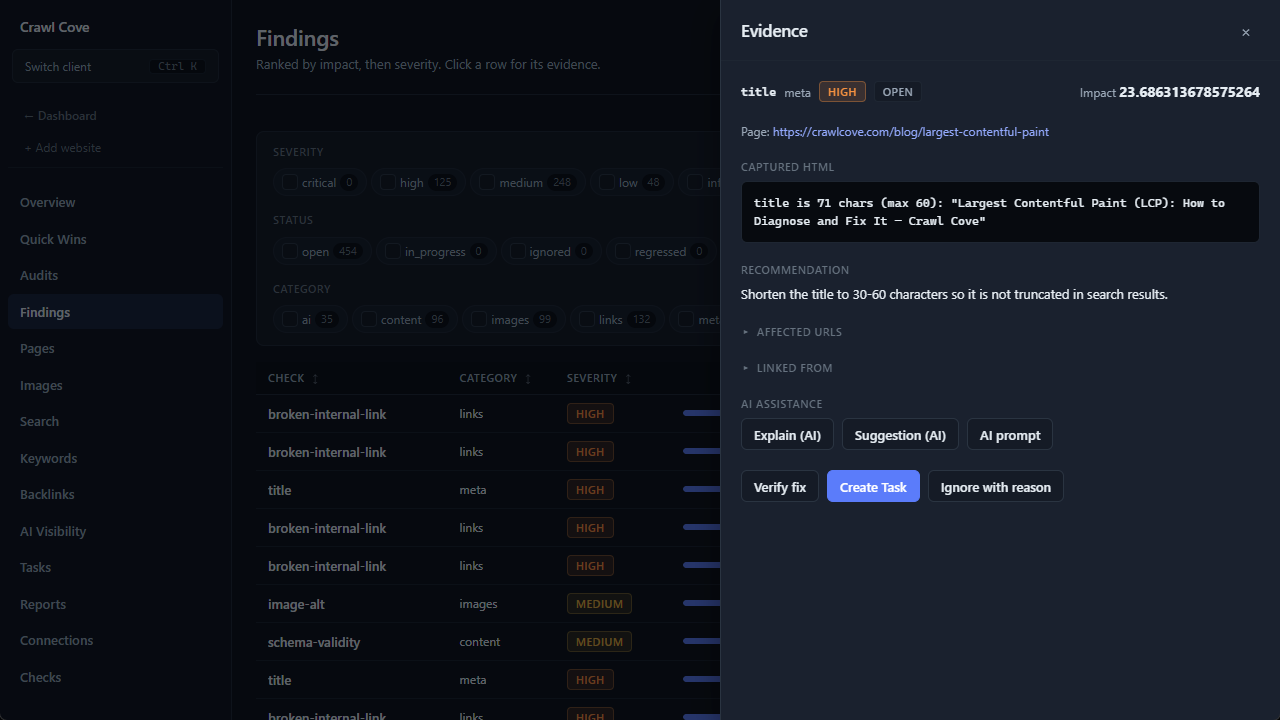This screenshot has width=1280, height=720.
Task: Sort findings by the Category column
Action: tap(495, 378)
